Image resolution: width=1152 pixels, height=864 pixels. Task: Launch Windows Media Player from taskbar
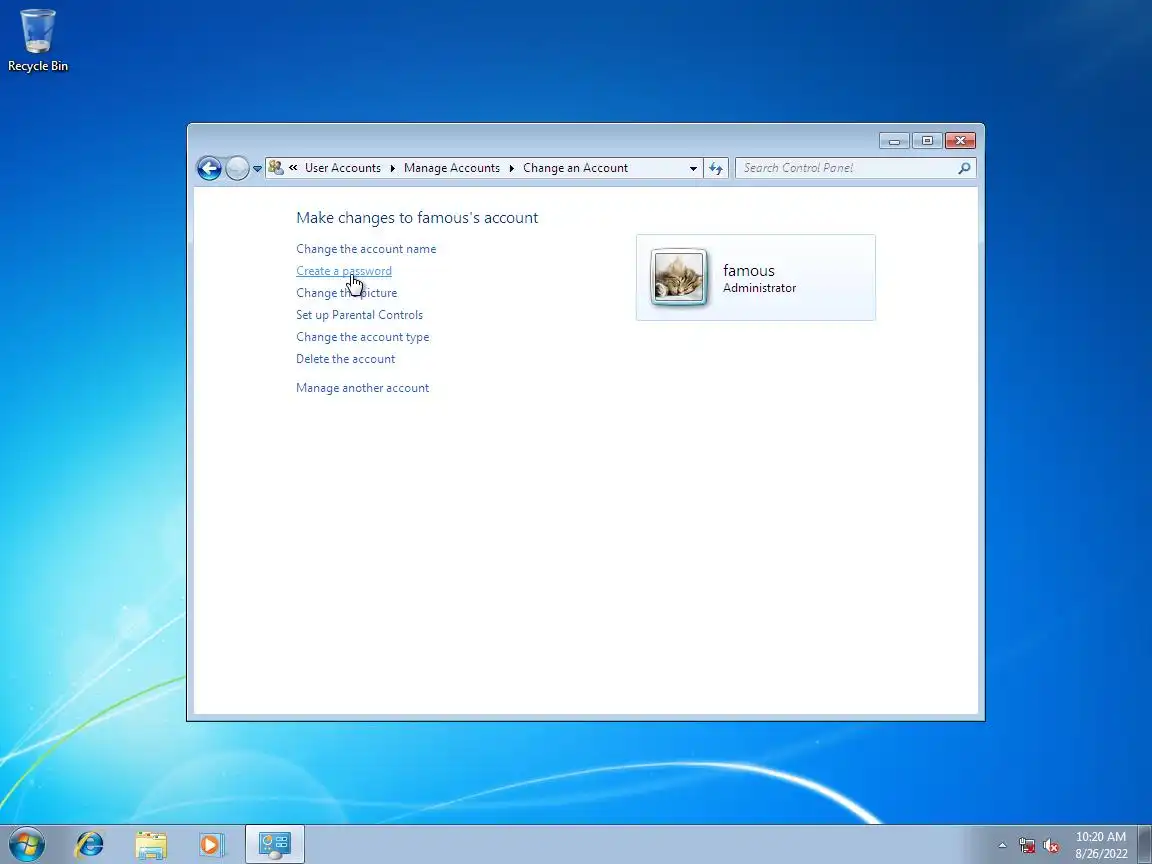[212, 845]
